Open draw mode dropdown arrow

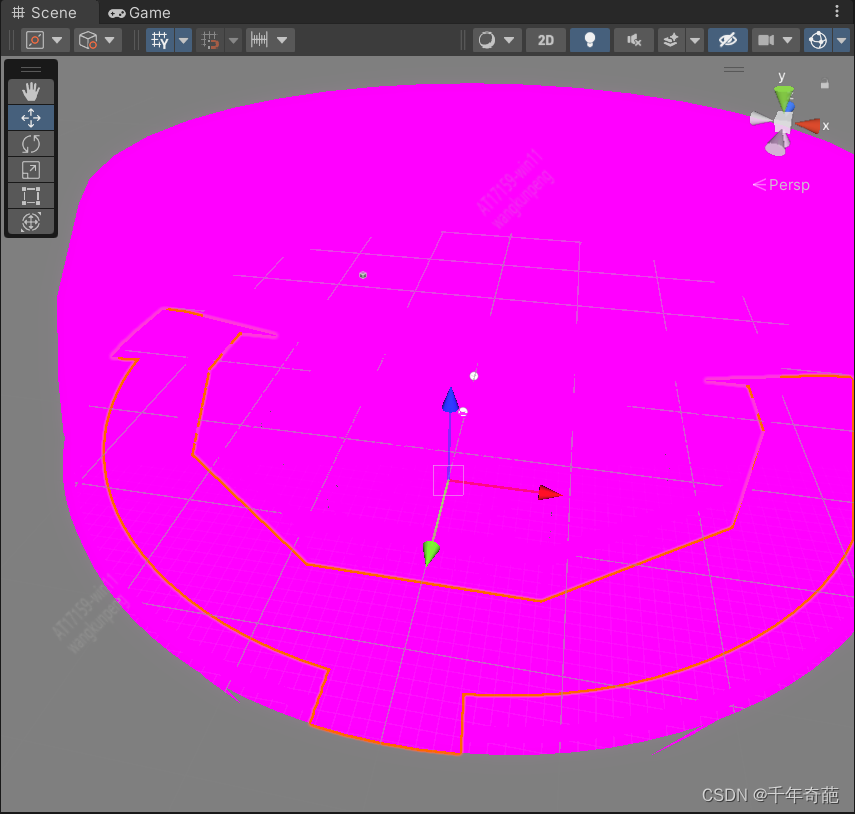509,40
